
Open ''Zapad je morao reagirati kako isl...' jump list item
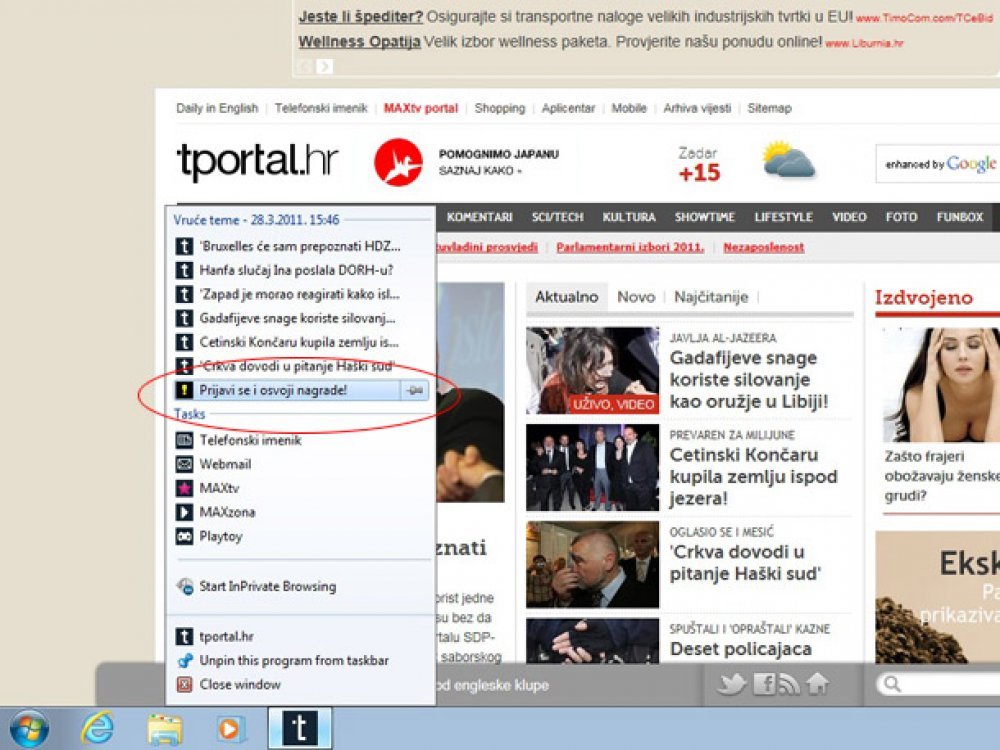pos(300,294)
